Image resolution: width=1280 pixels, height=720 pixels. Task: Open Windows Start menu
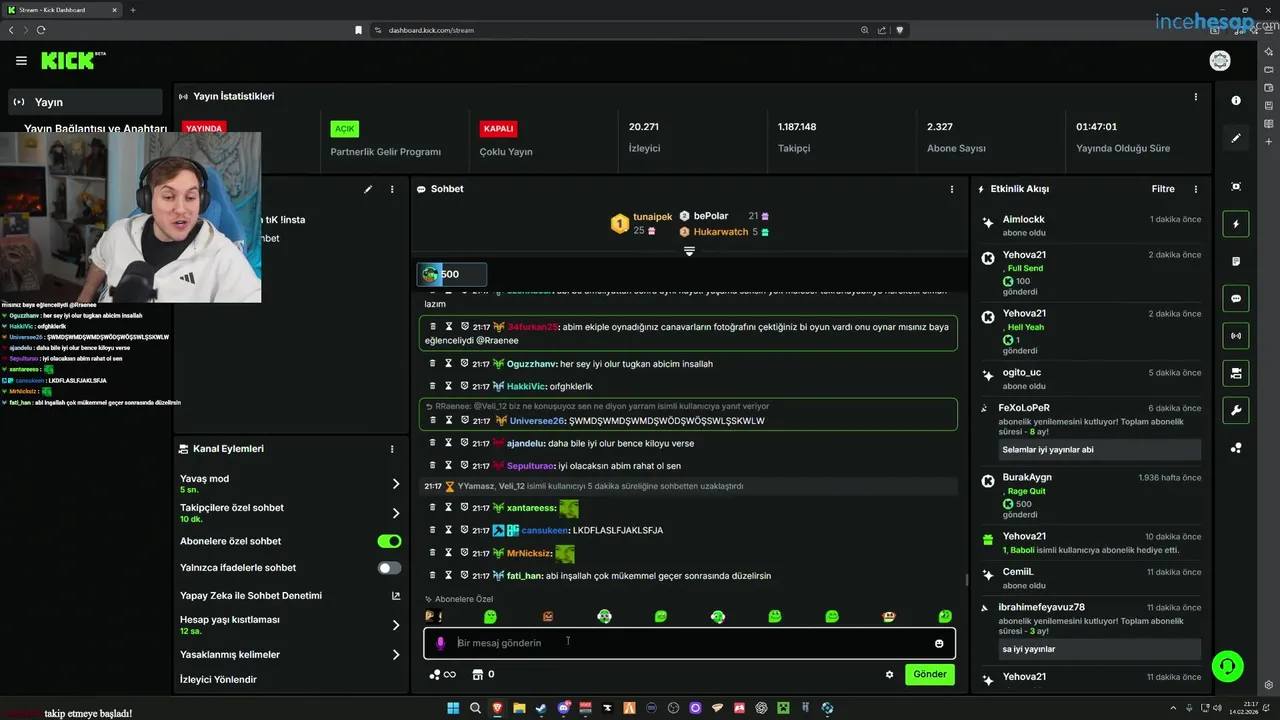click(x=453, y=708)
